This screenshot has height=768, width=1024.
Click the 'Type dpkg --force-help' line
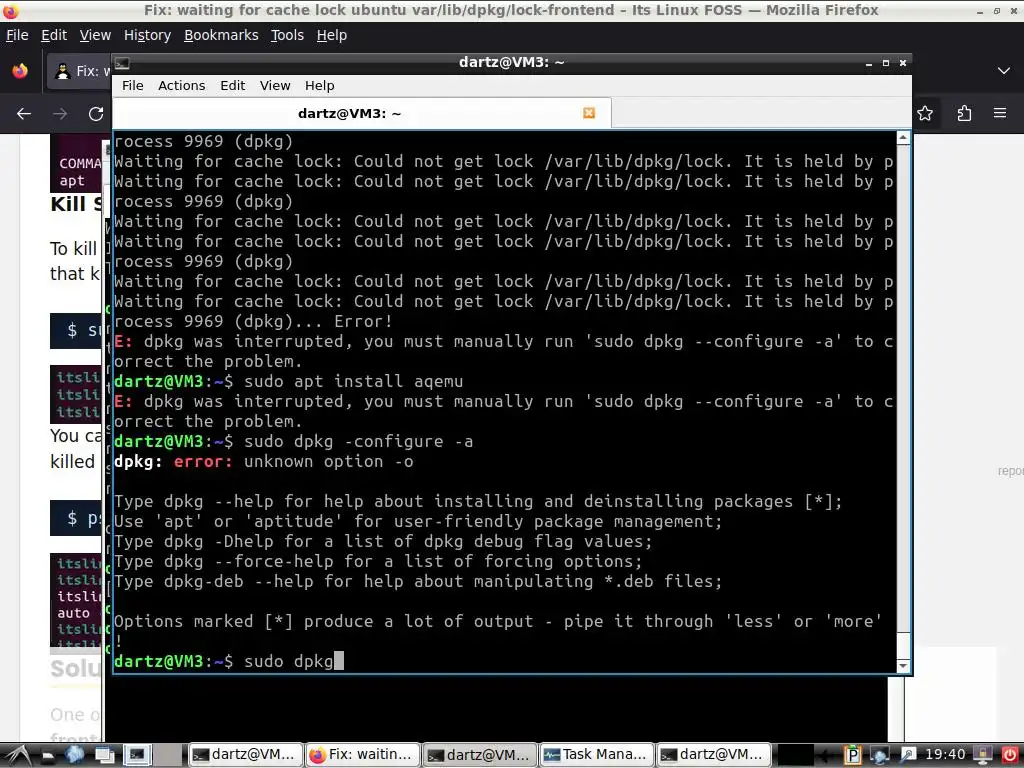point(378,562)
